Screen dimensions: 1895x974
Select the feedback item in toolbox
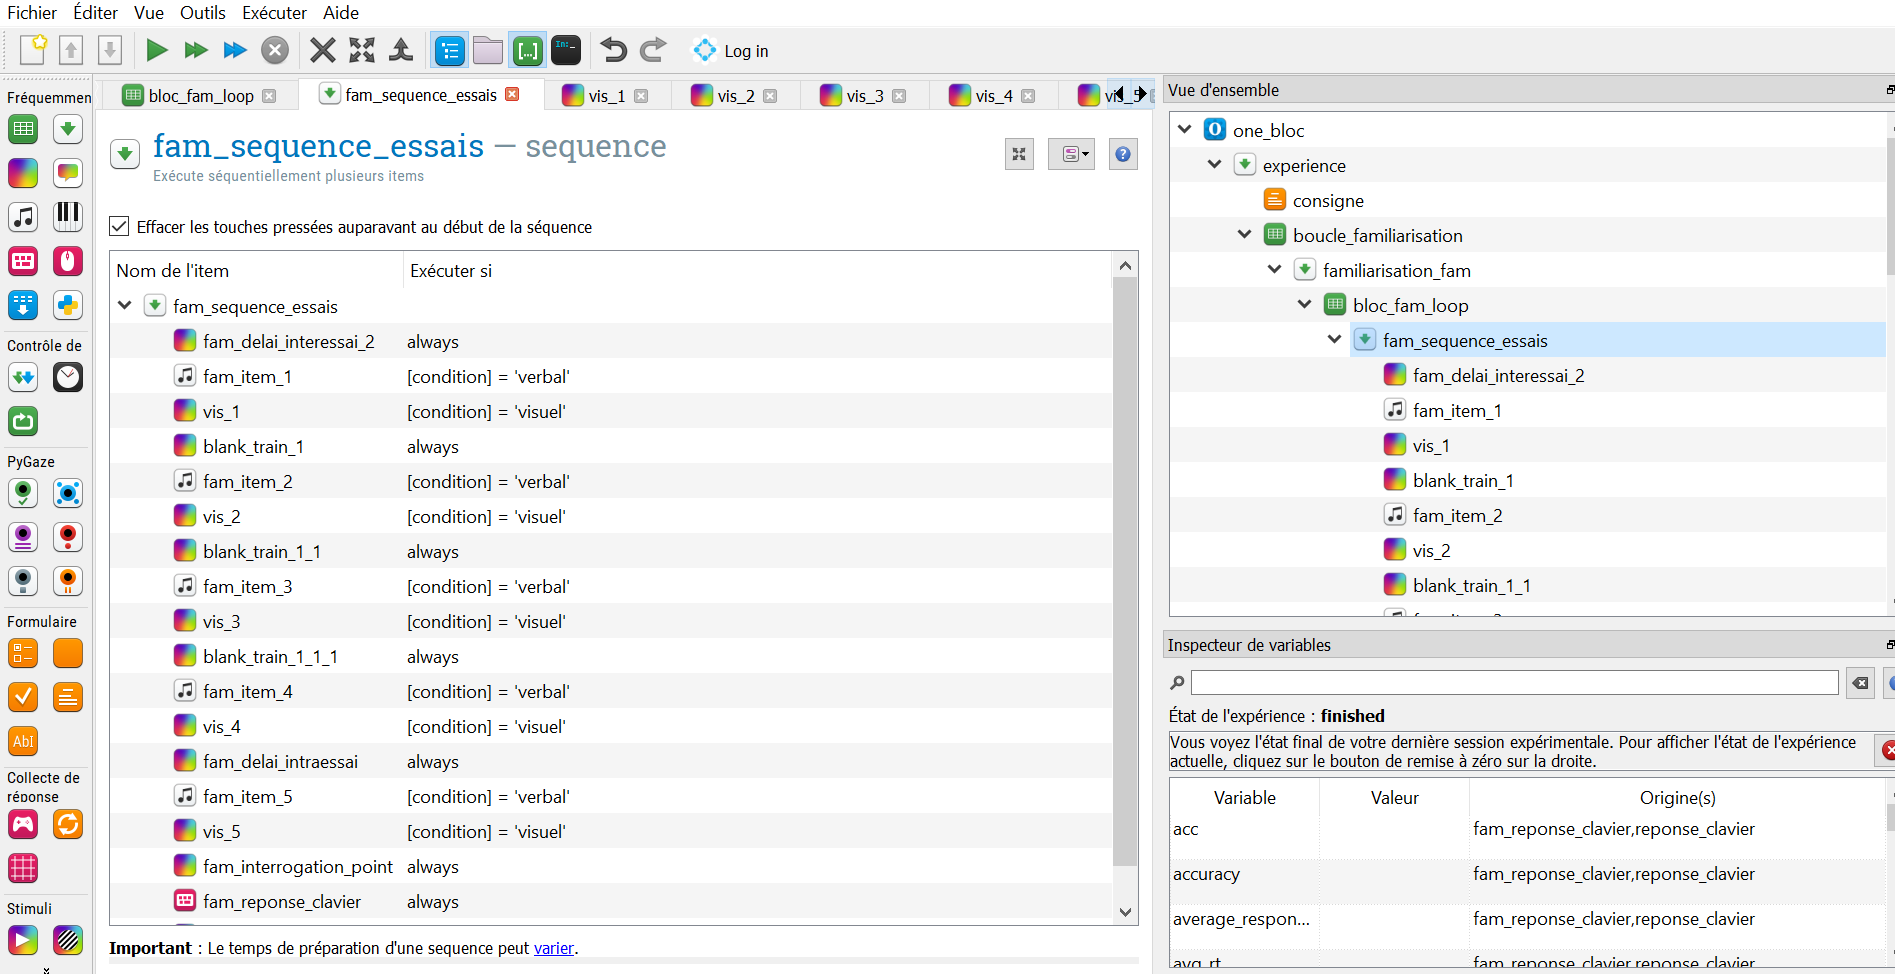click(68, 173)
